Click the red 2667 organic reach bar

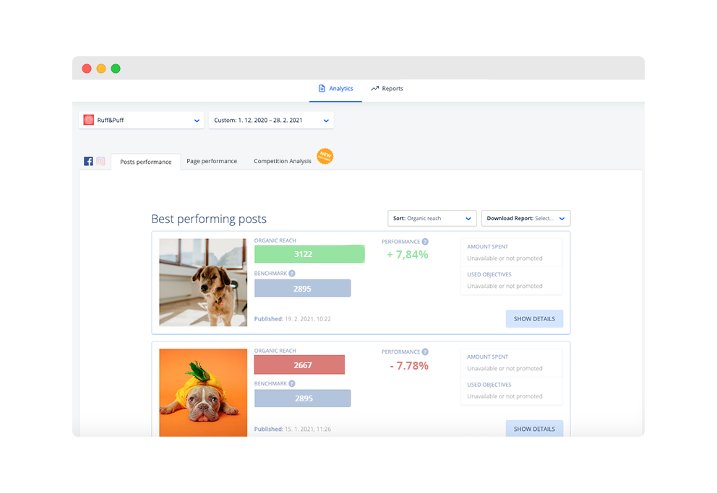coord(300,364)
